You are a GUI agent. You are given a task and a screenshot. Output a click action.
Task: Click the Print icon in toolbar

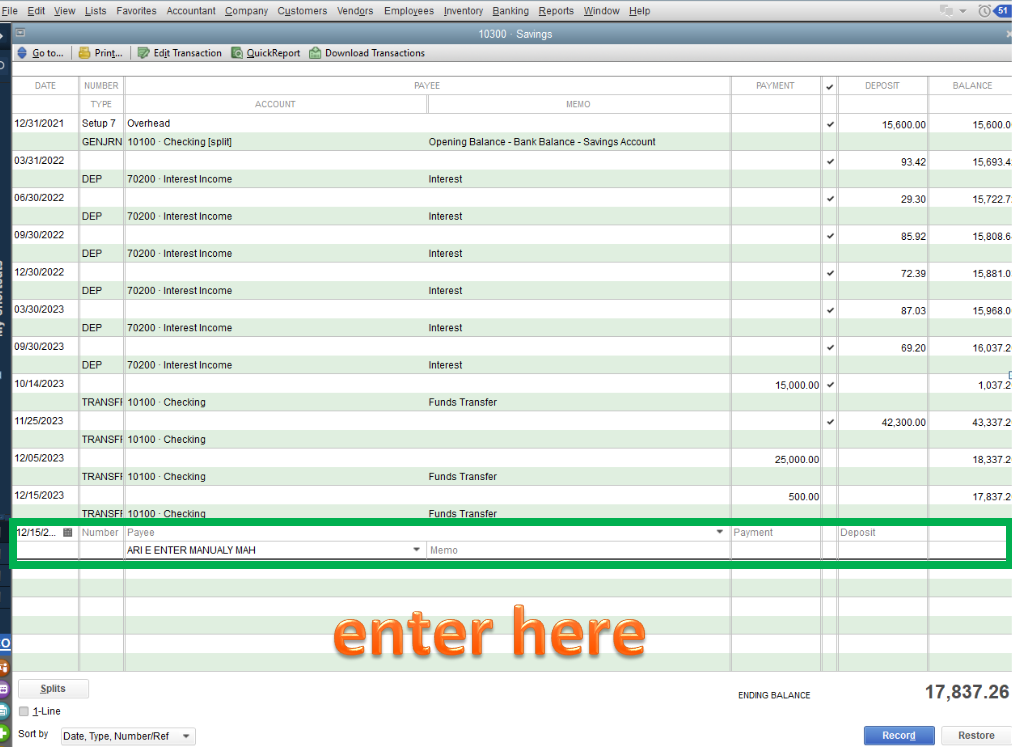click(85, 53)
